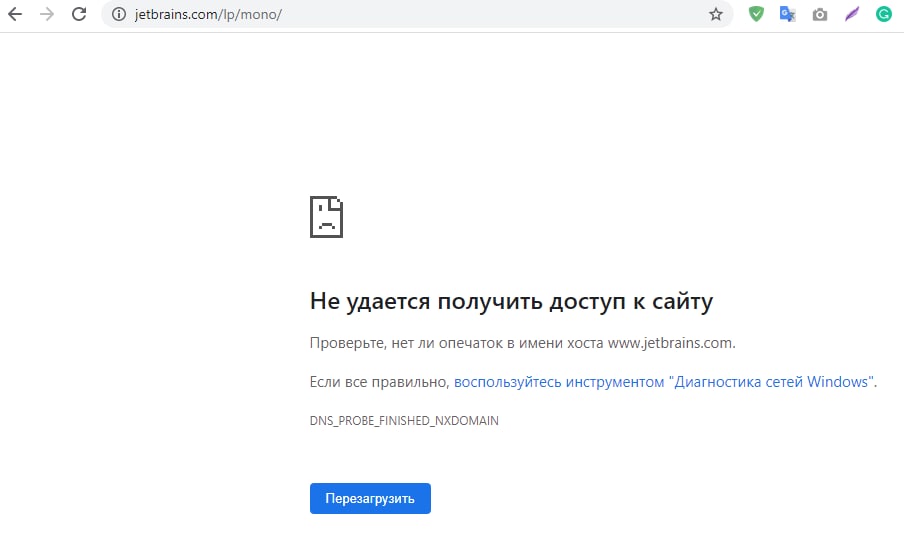Viewport: 904px width, 543px height.
Task: Bookmark this page with the star icon
Action: coord(715,14)
